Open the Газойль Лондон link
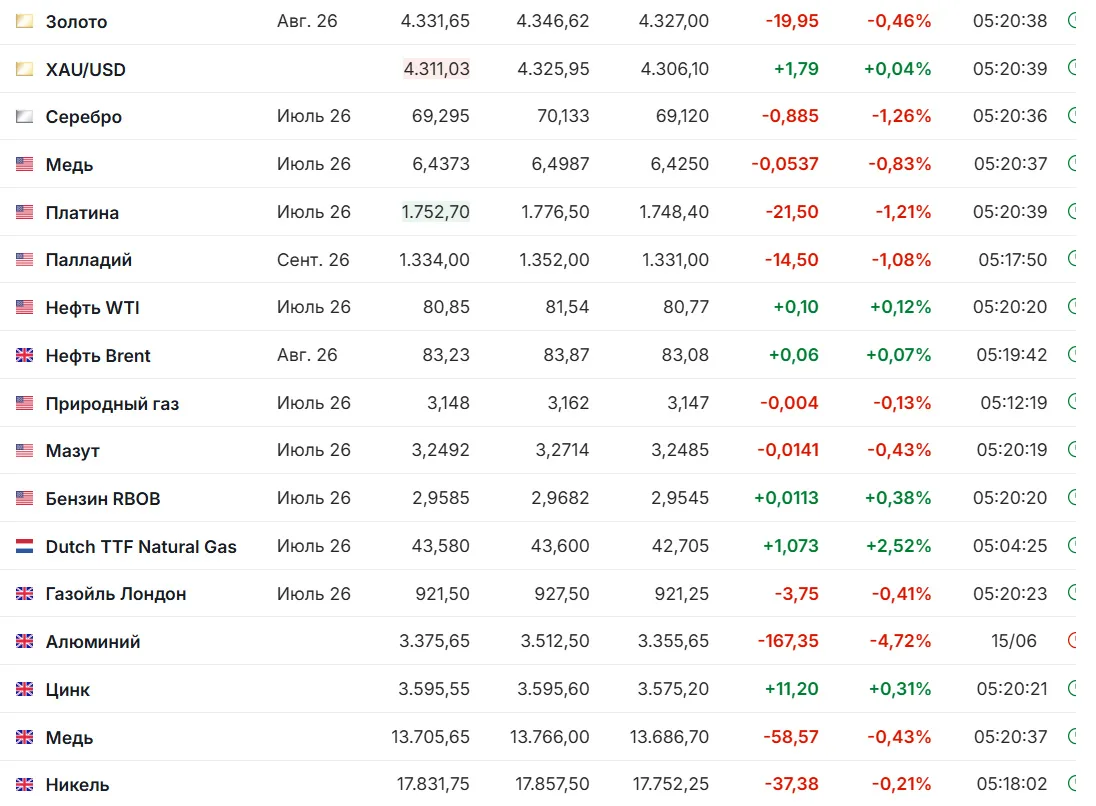1096x806 pixels. click(115, 594)
